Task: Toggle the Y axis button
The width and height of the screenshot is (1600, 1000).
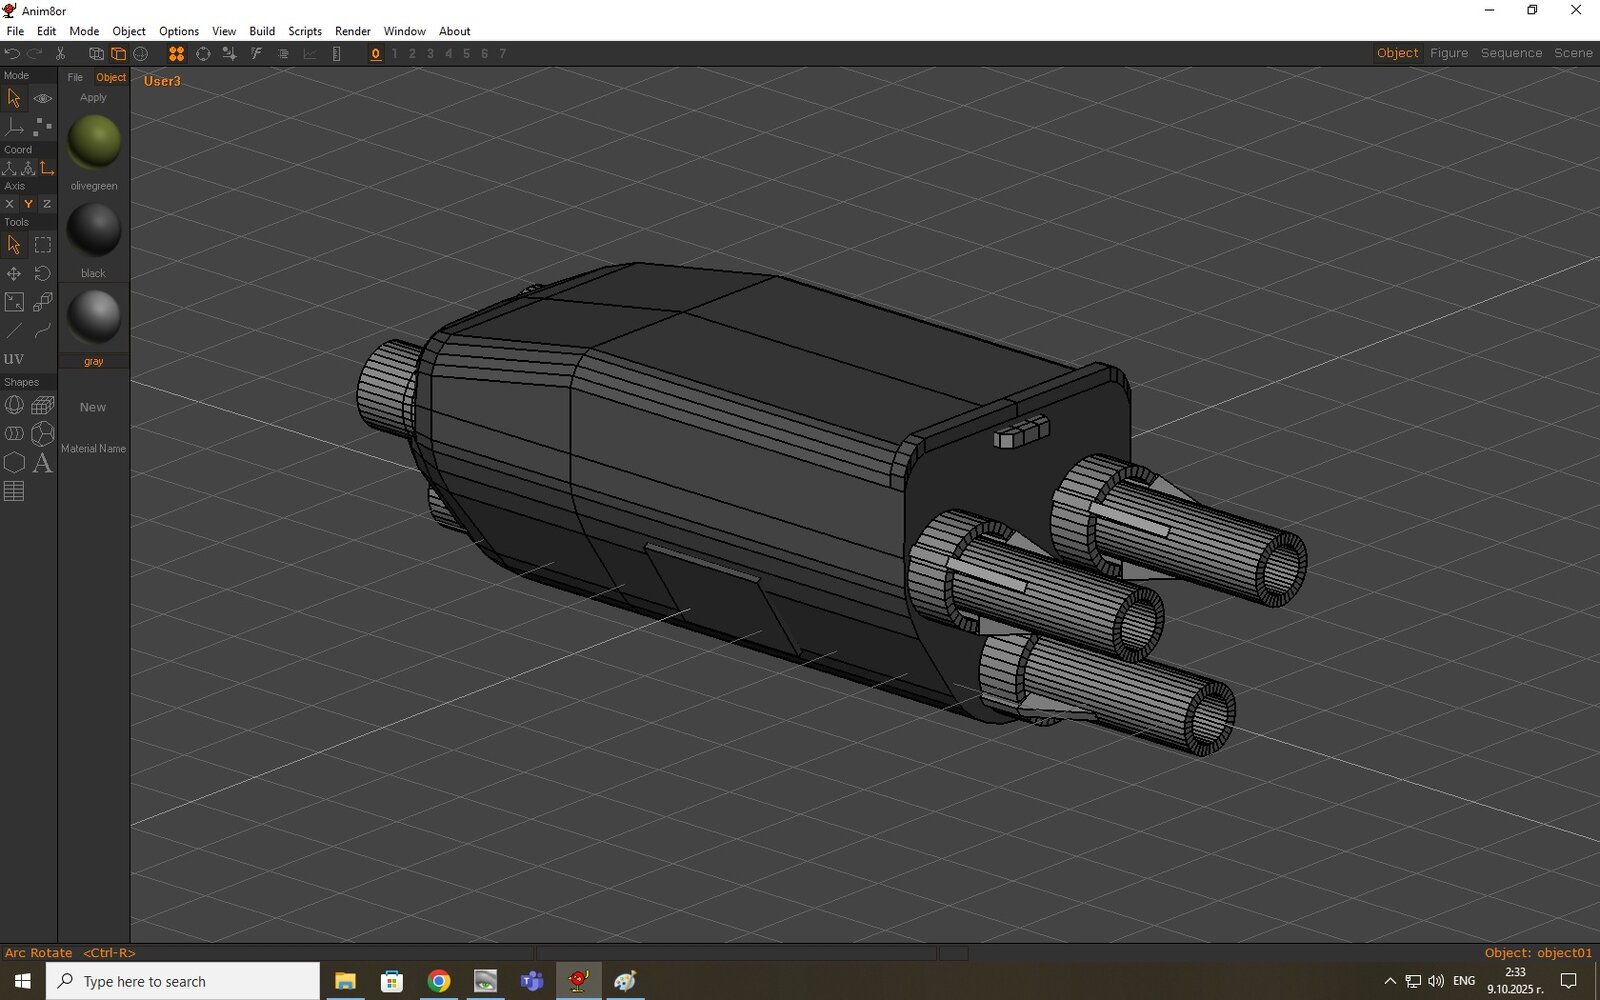Action: click(x=28, y=204)
